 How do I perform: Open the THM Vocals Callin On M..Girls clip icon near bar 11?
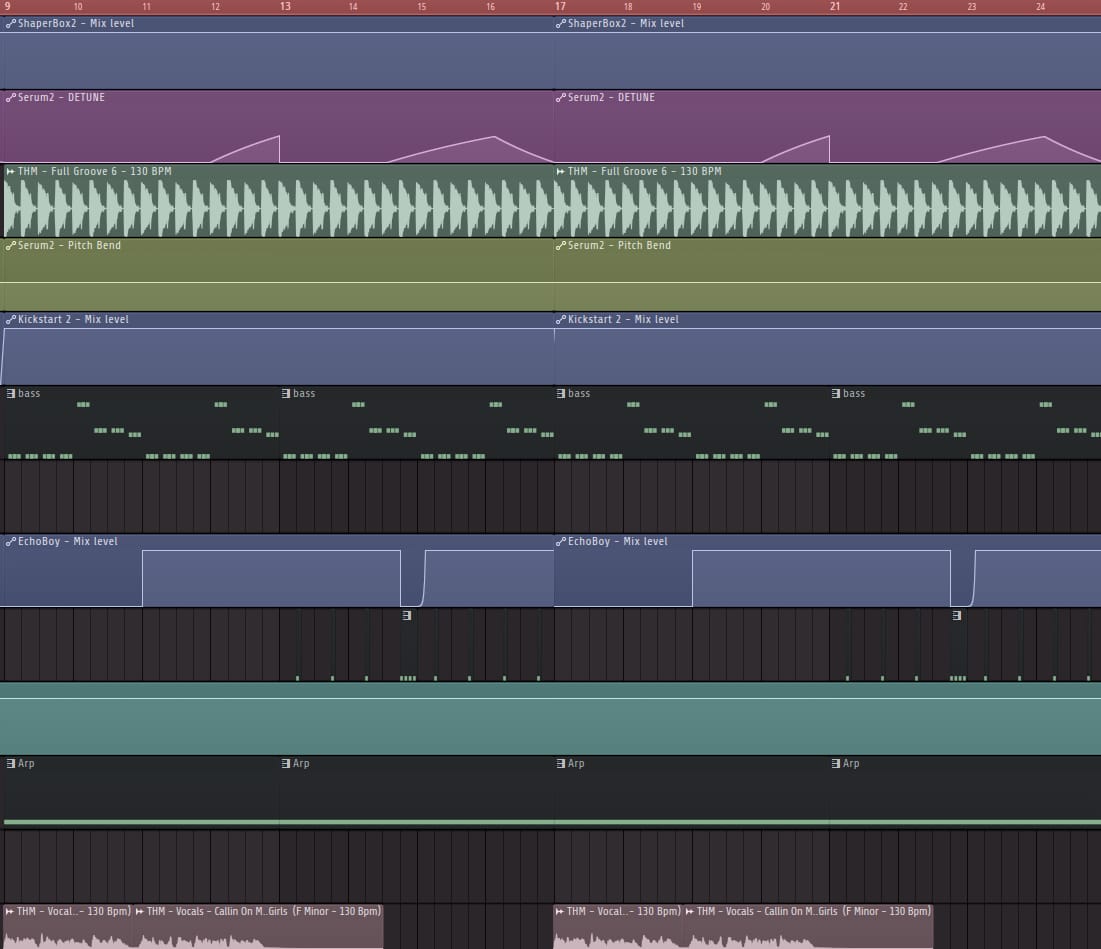(140, 912)
